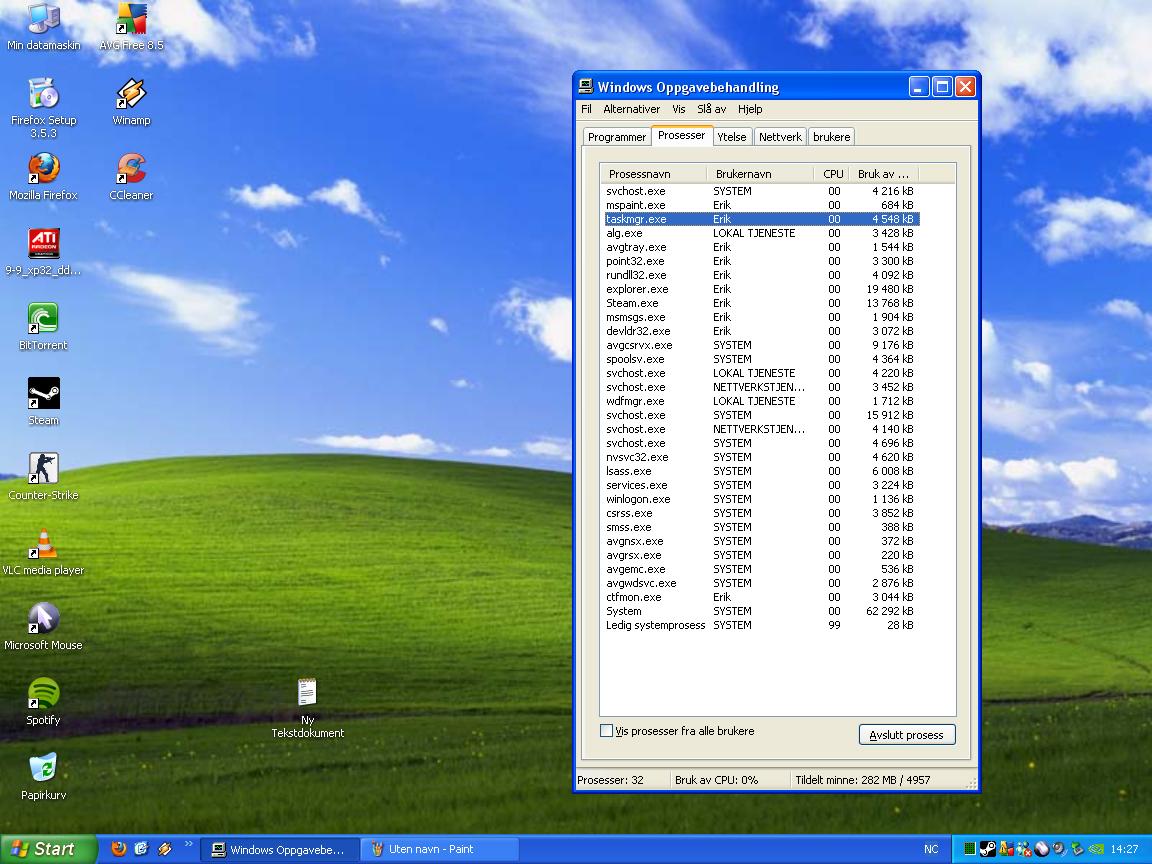Viewport: 1152px width, 864px height.
Task: Select the winlogon.exe process row
Action: tap(761, 499)
